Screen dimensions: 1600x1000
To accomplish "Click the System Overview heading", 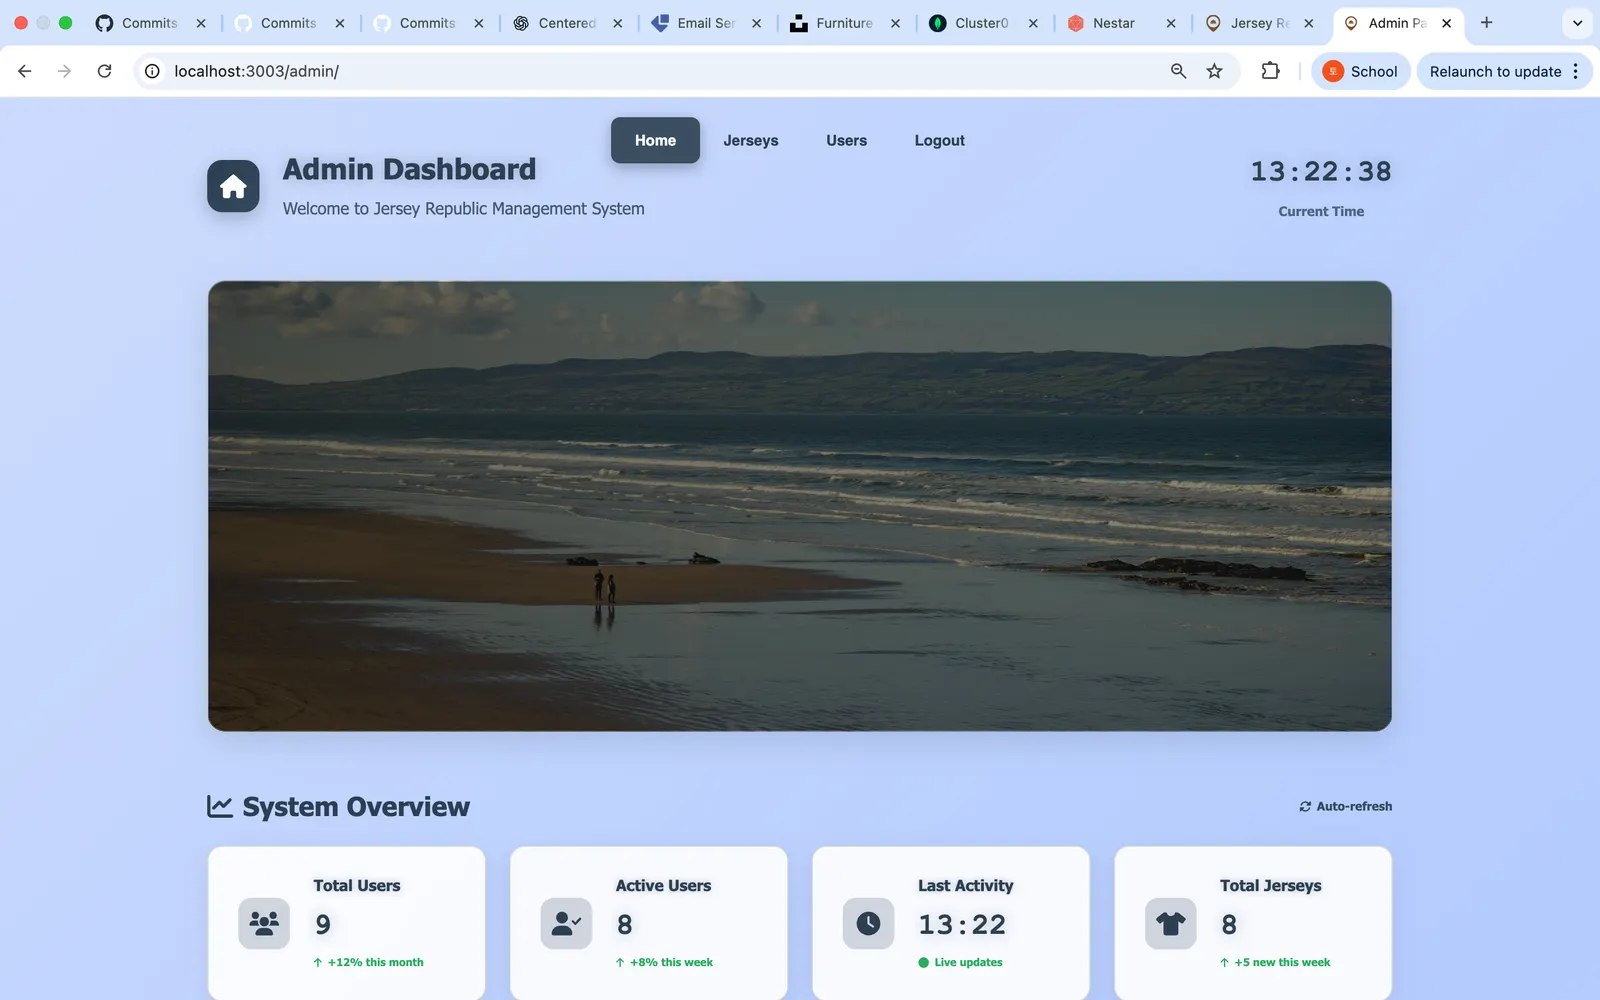I will (356, 806).
